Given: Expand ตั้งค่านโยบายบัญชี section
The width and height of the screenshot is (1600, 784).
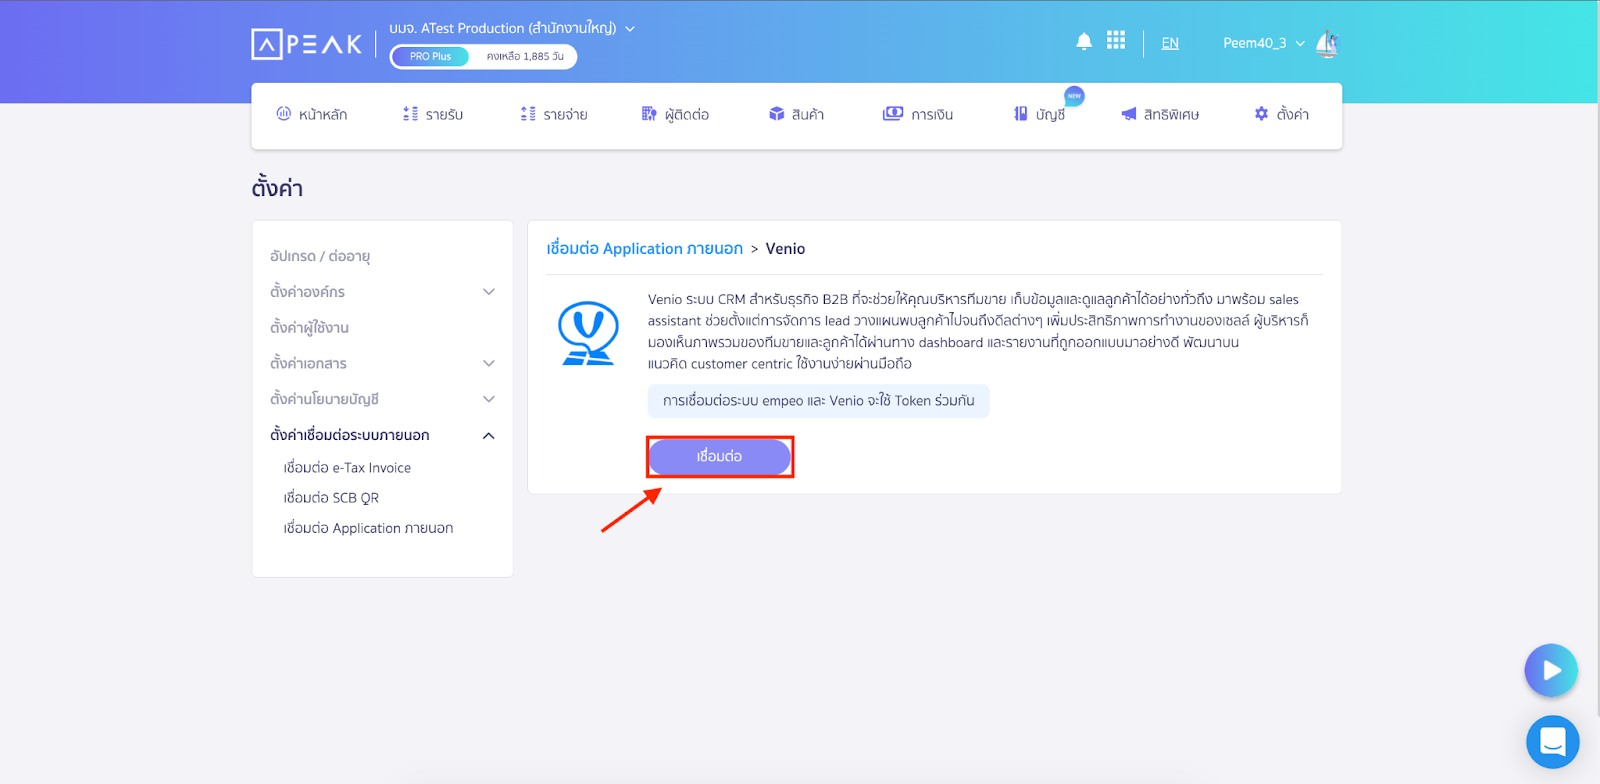Looking at the screenshot, I should (x=382, y=399).
